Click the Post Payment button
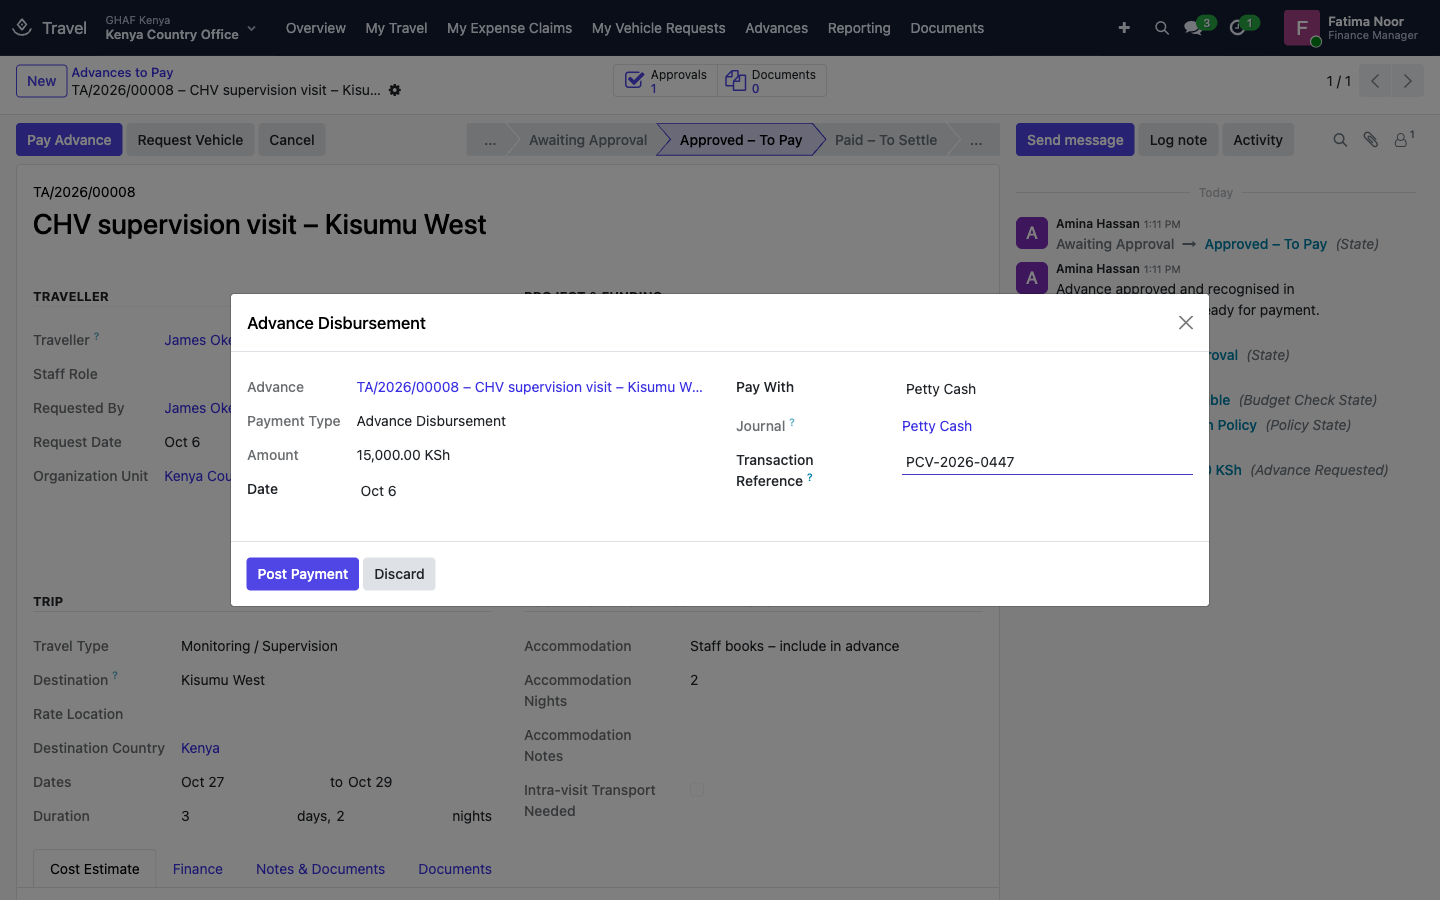1440x900 pixels. [x=303, y=574]
